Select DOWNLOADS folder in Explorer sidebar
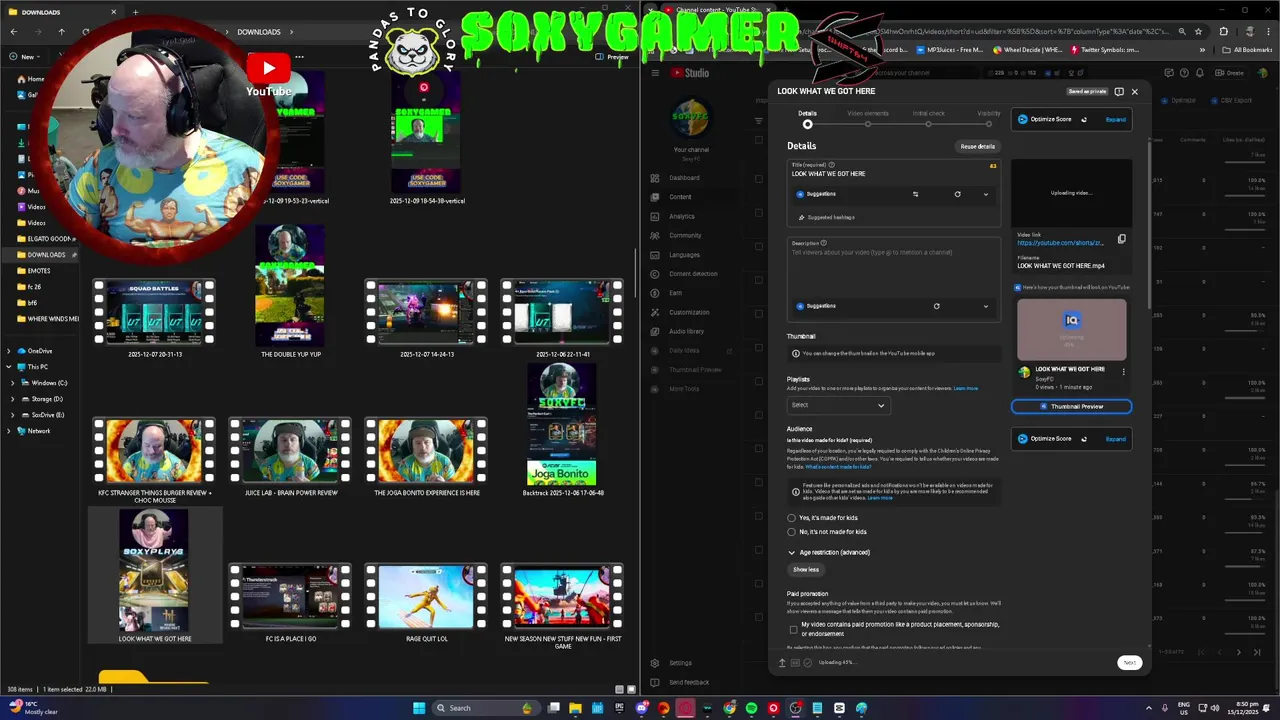The height and width of the screenshot is (720, 1280). tap(46, 255)
